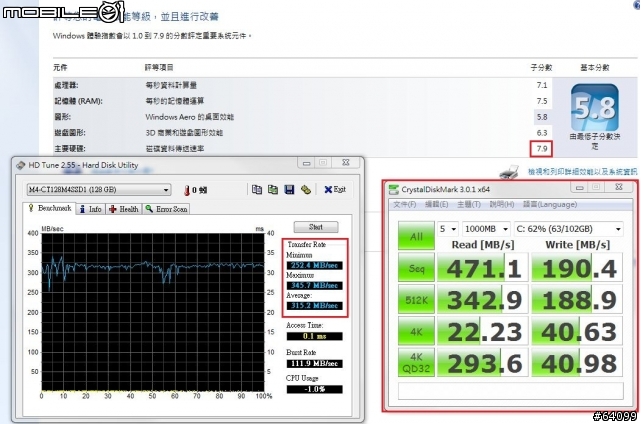This screenshot has width=641, height=424.
Task: Click the 293.6 4K QD32 read value
Action: pyautogui.click(x=483, y=363)
